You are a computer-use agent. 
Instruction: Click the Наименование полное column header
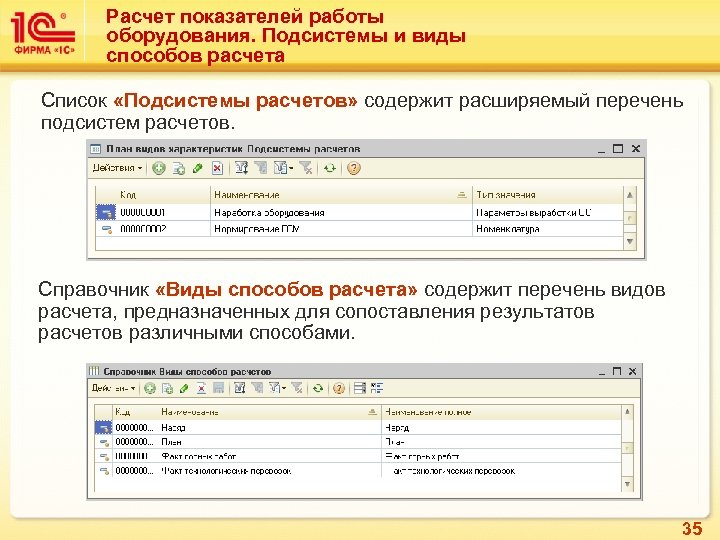click(x=501, y=412)
